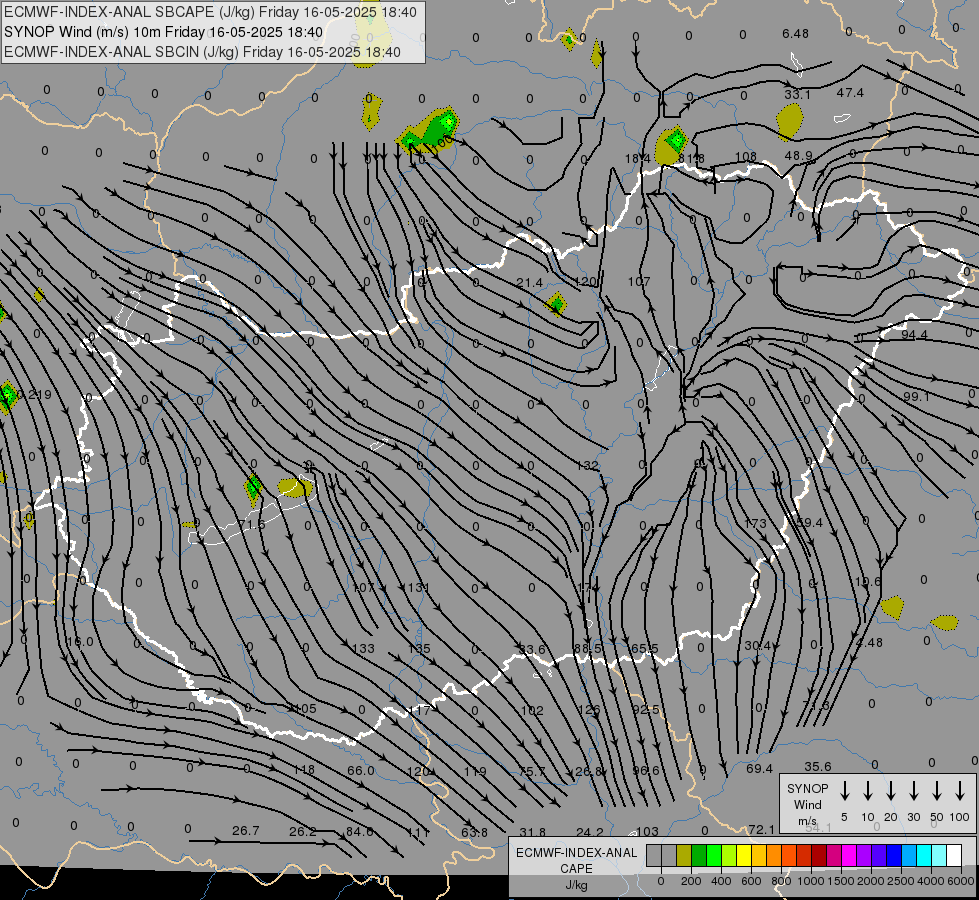Click the 50 m/s wind arrow symbol
This screenshot has height=900, width=979.
point(937,791)
